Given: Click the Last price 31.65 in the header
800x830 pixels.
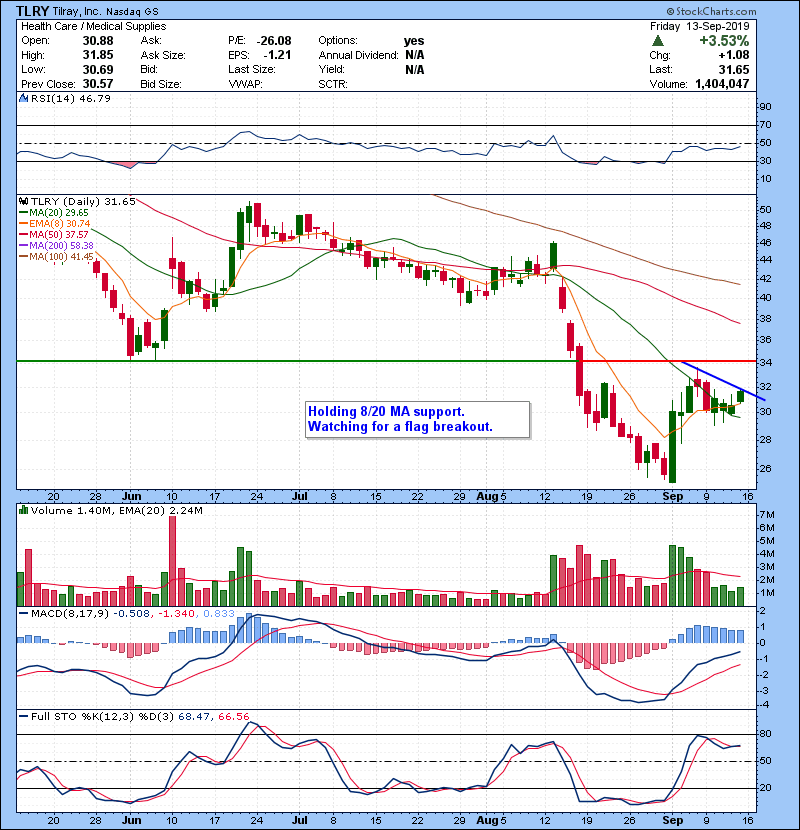Looking at the screenshot, I should 734,69.
